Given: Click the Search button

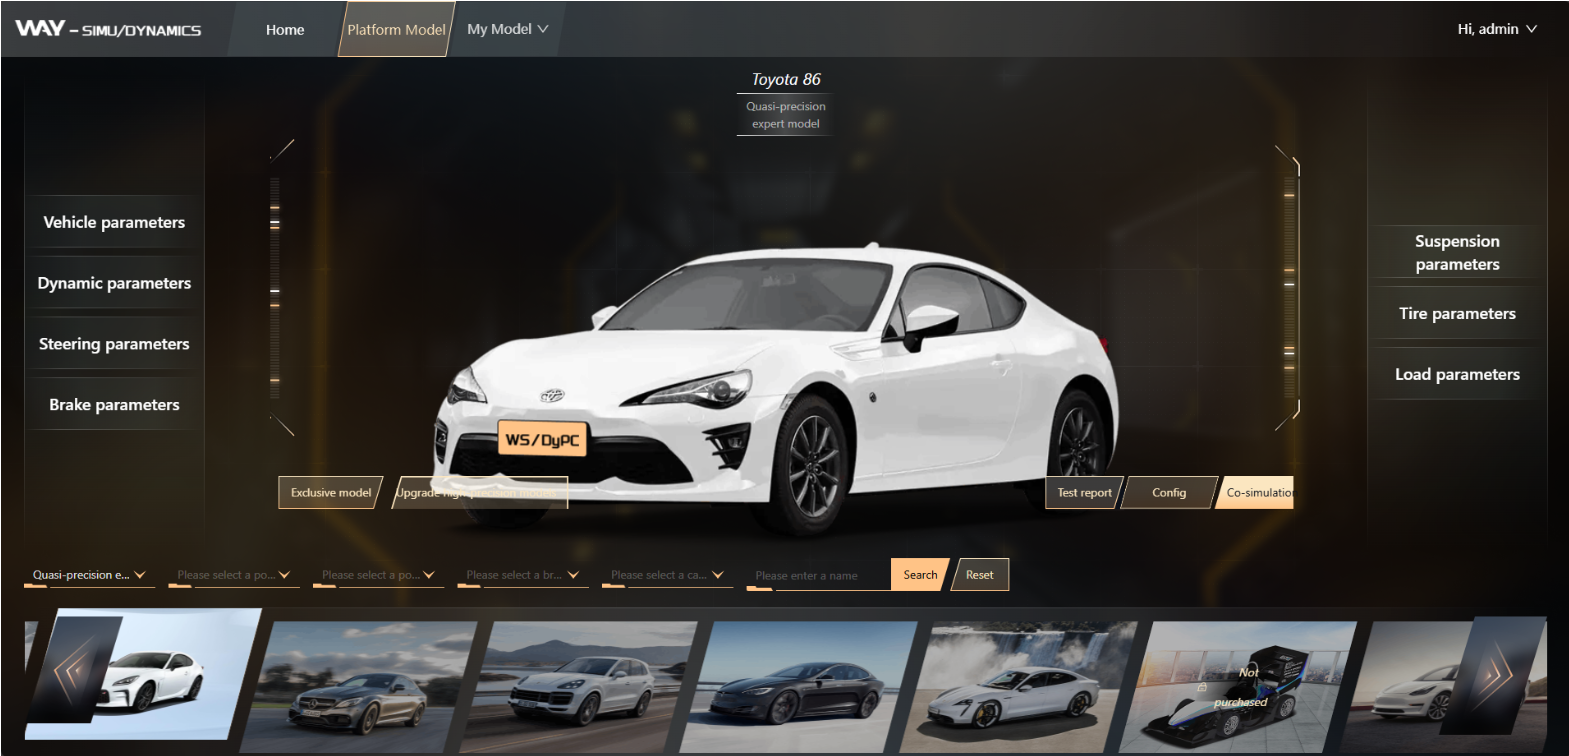Looking at the screenshot, I should tap(920, 575).
